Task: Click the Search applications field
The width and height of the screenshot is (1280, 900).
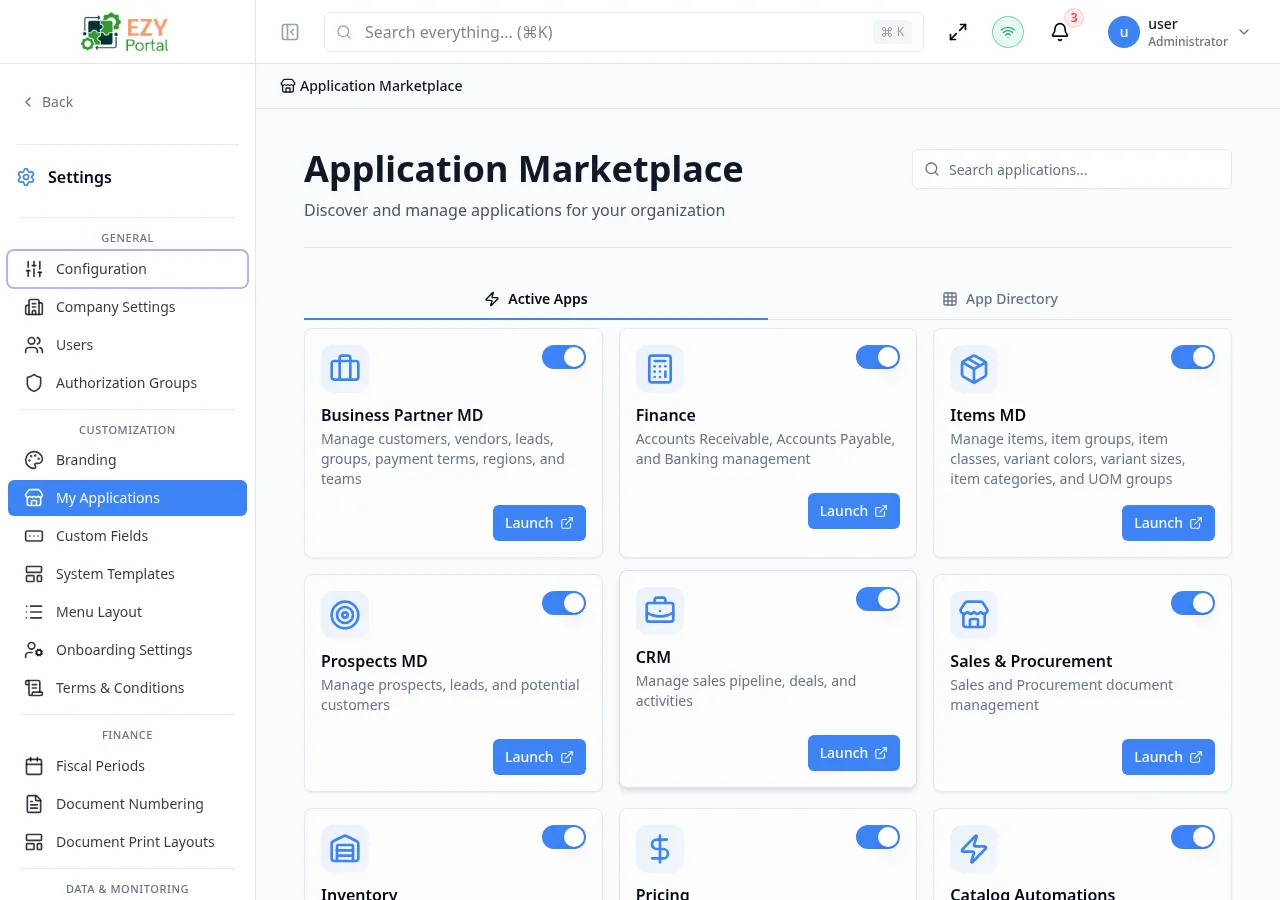Action: [x=1072, y=170]
